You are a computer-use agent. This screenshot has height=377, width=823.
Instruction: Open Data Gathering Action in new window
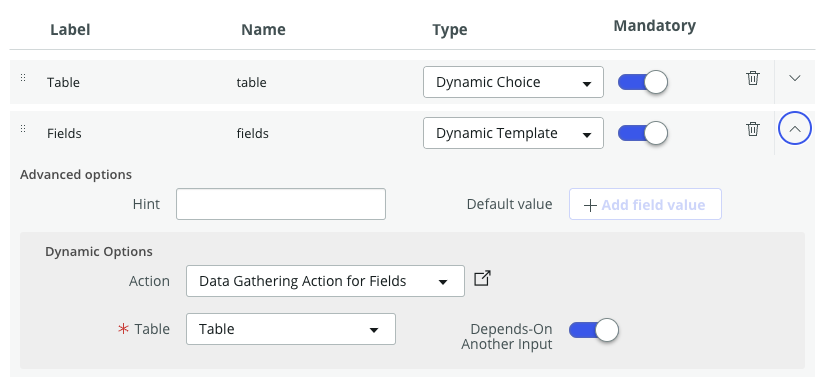point(482,278)
